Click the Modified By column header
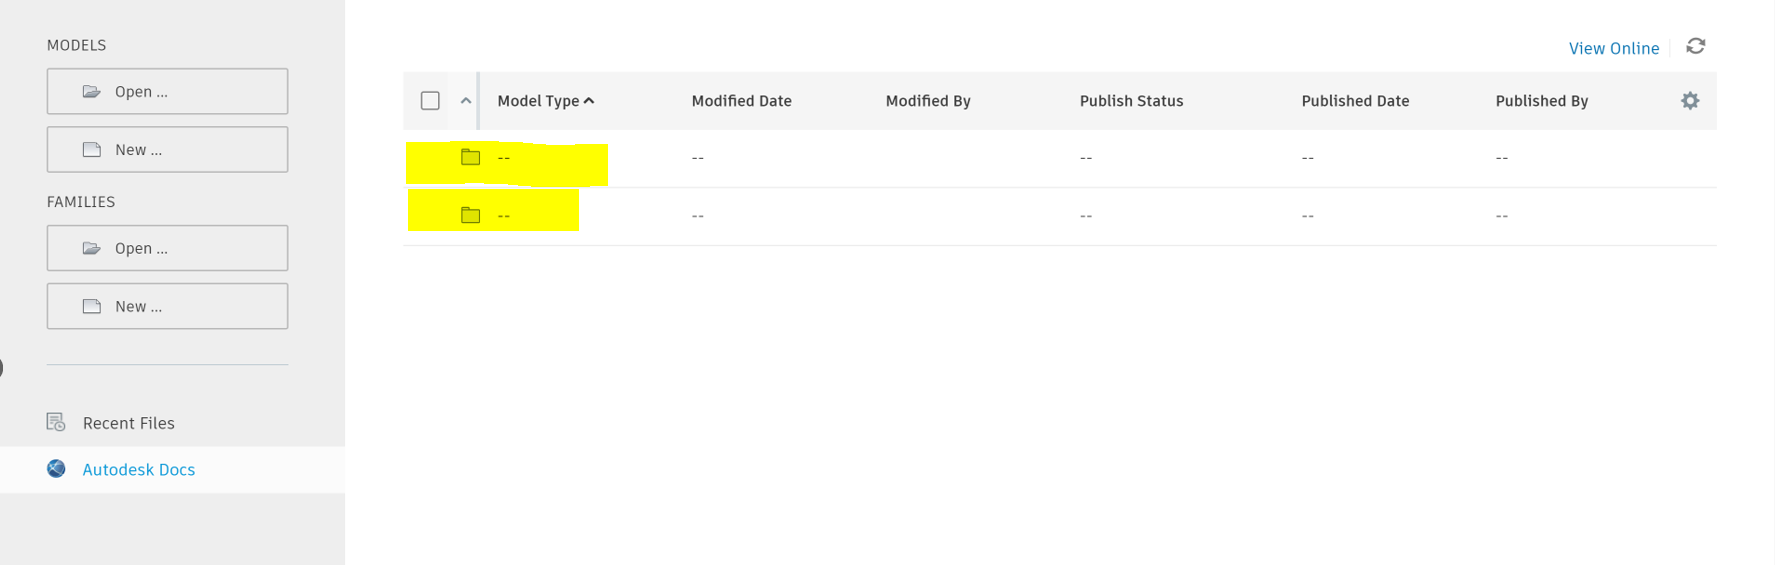This screenshot has width=1775, height=565. point(928,101)
